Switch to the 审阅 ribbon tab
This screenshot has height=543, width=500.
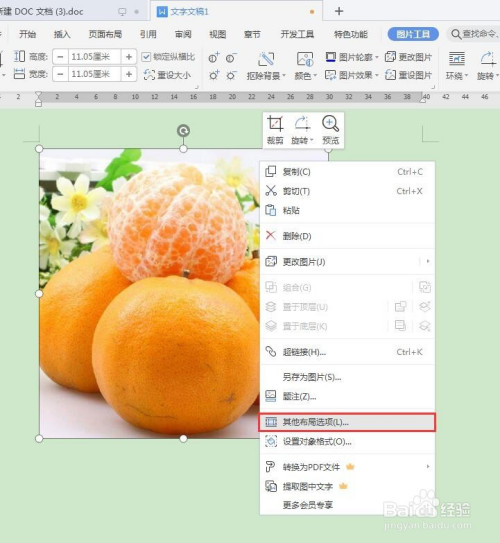click(183, 34)
